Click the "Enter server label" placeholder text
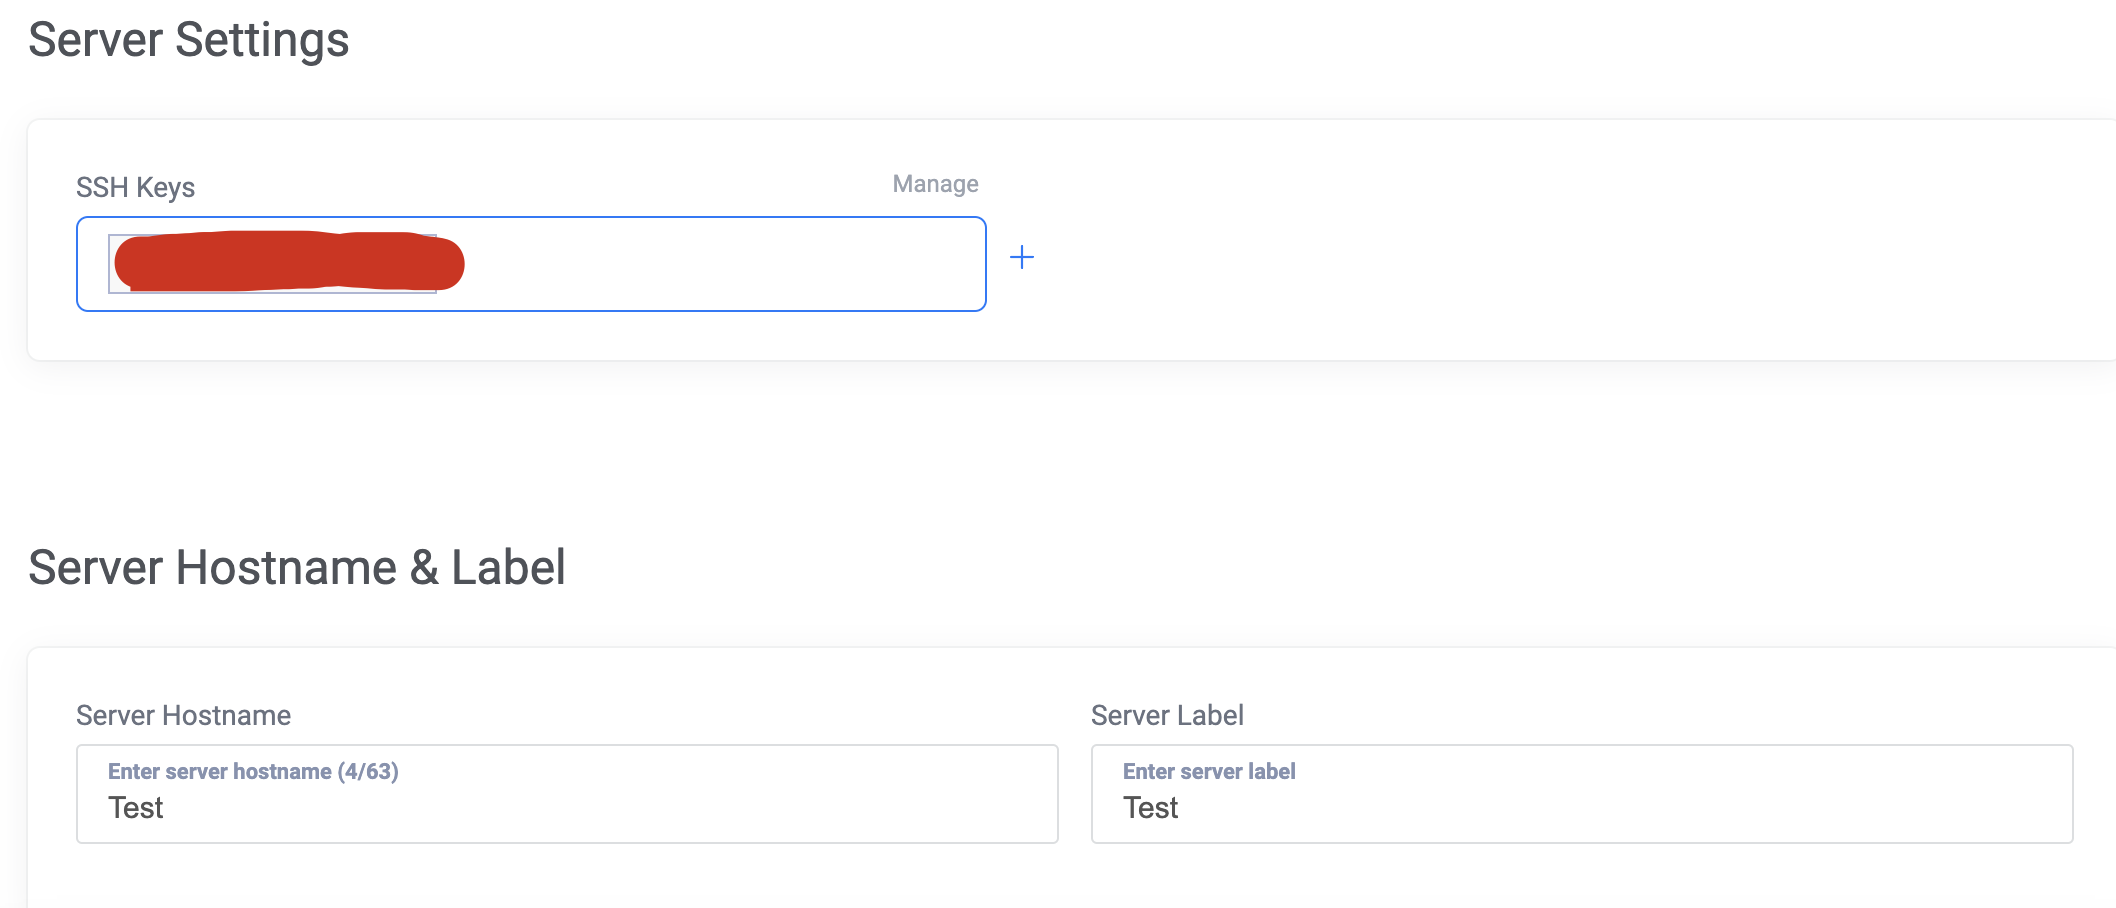 1208,771
